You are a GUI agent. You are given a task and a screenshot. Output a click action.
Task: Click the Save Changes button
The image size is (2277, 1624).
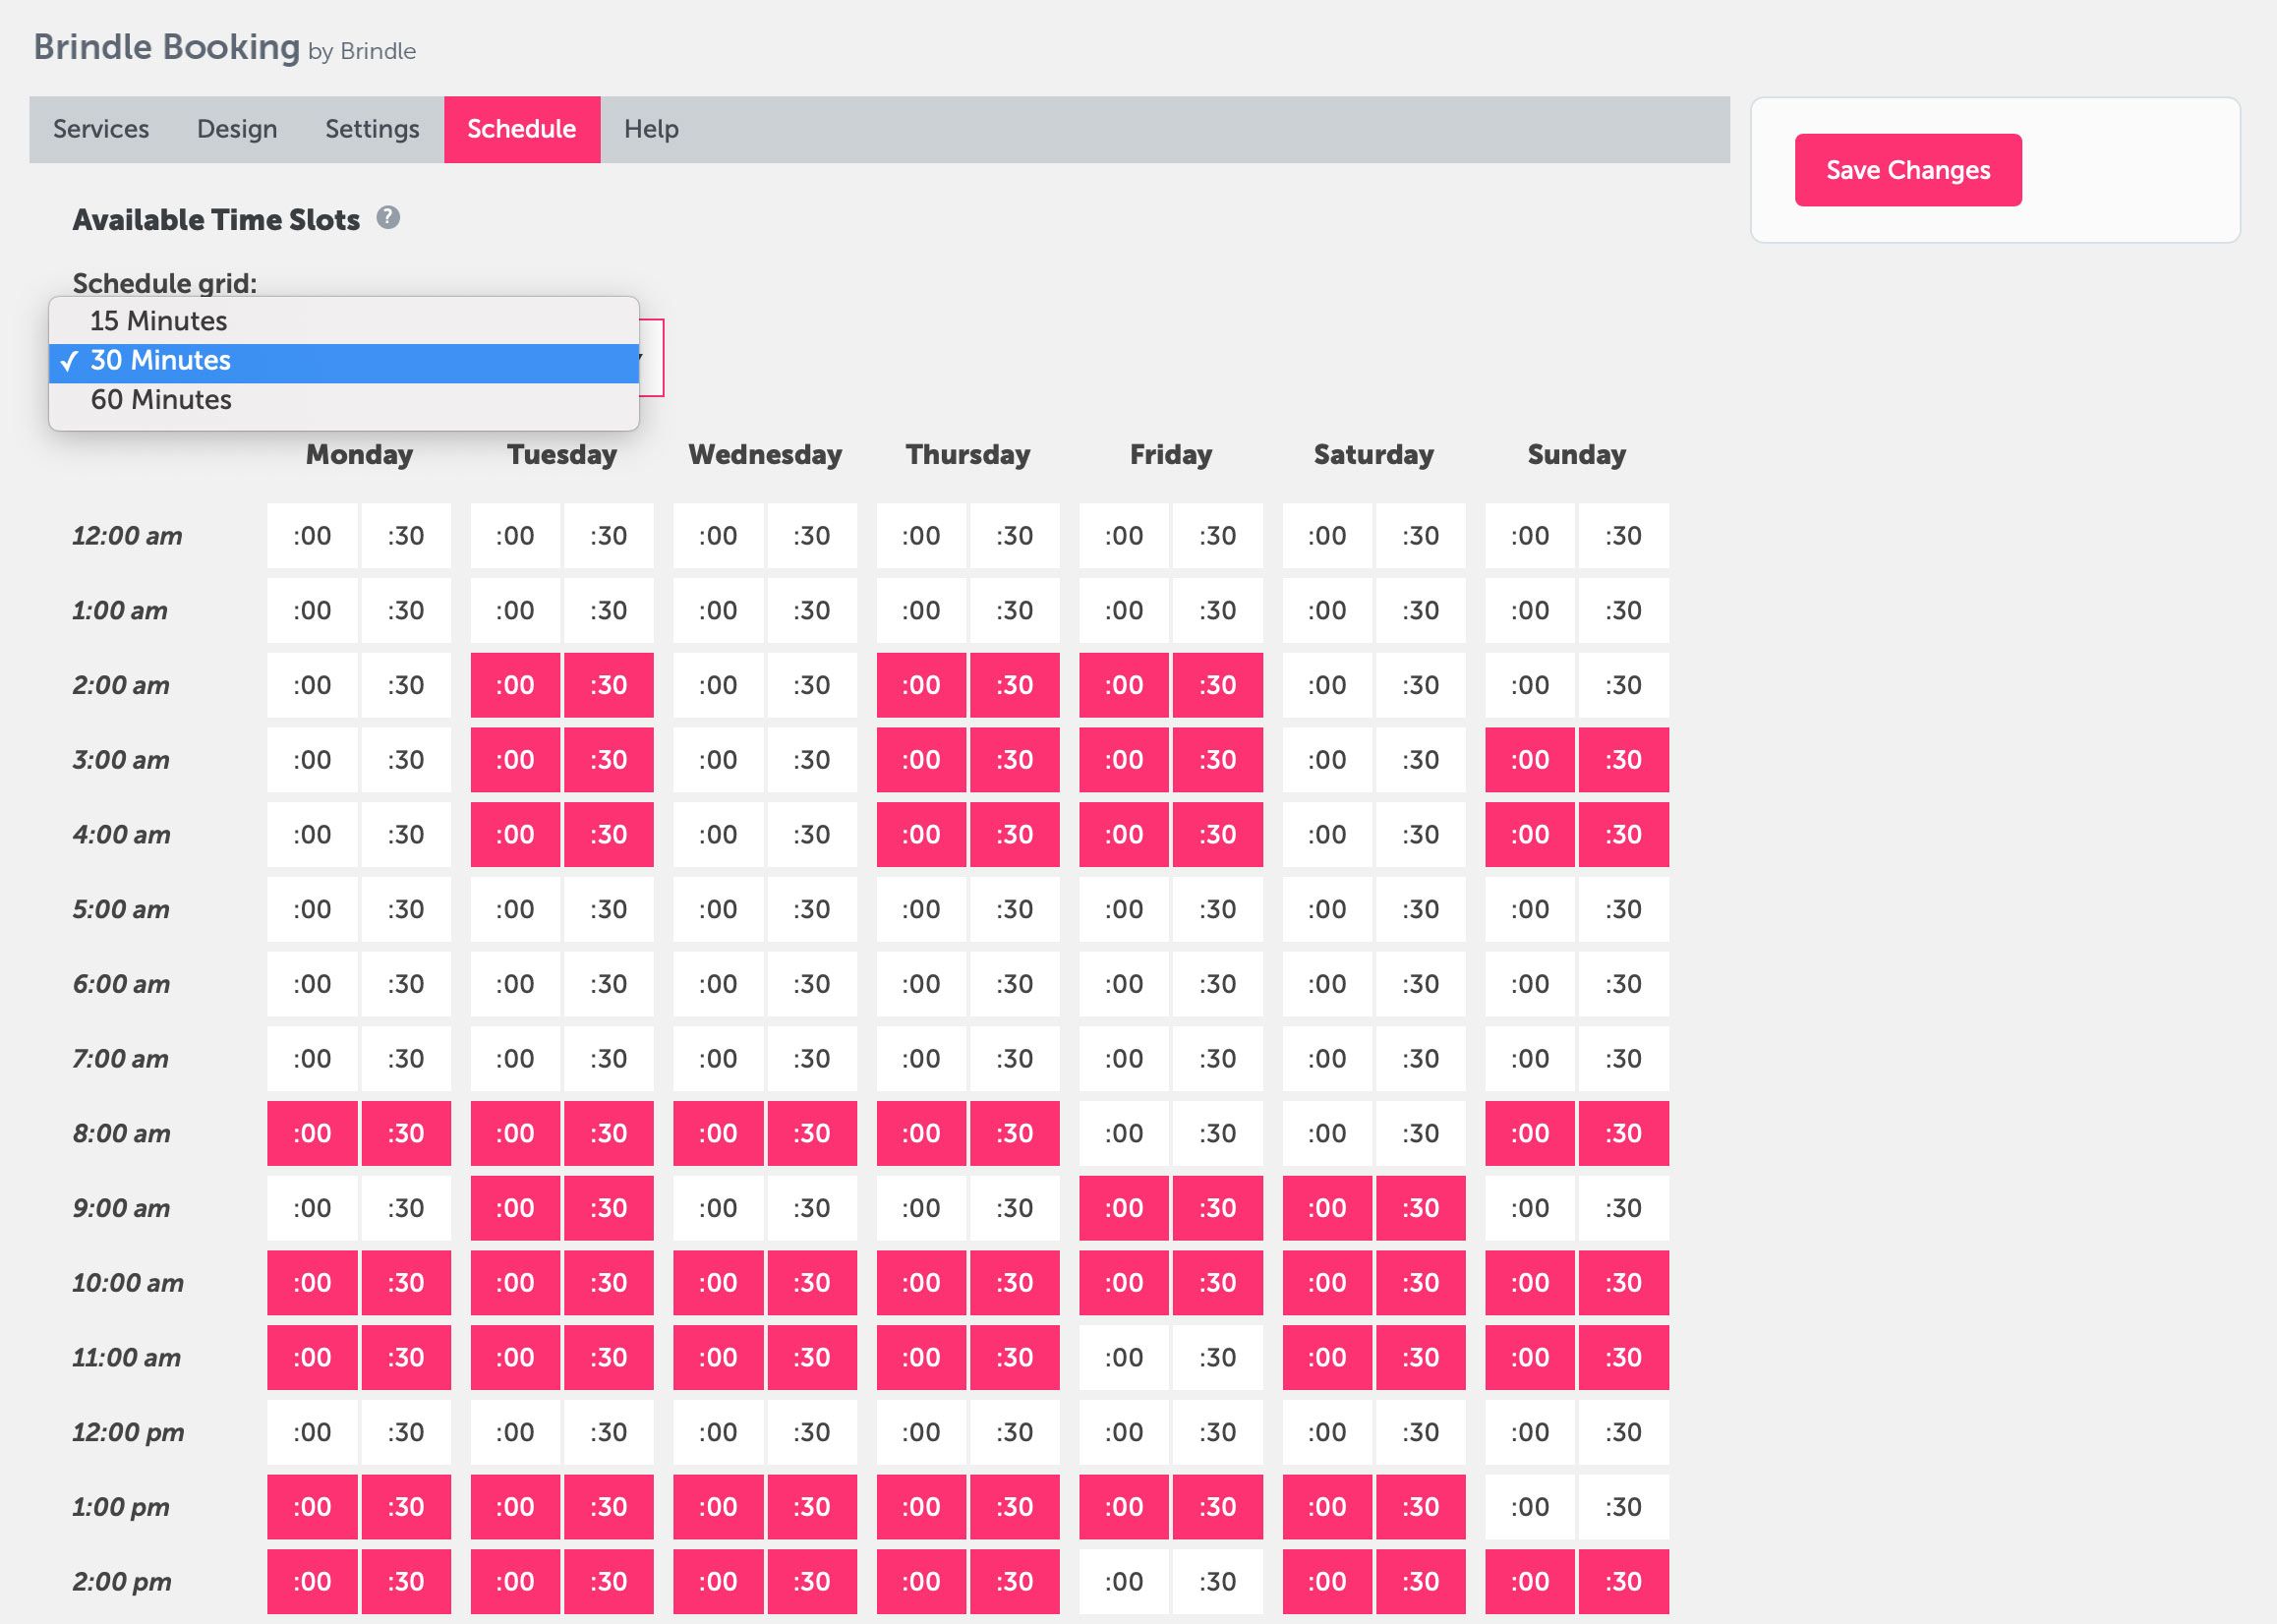click(x=1907, y=170)
